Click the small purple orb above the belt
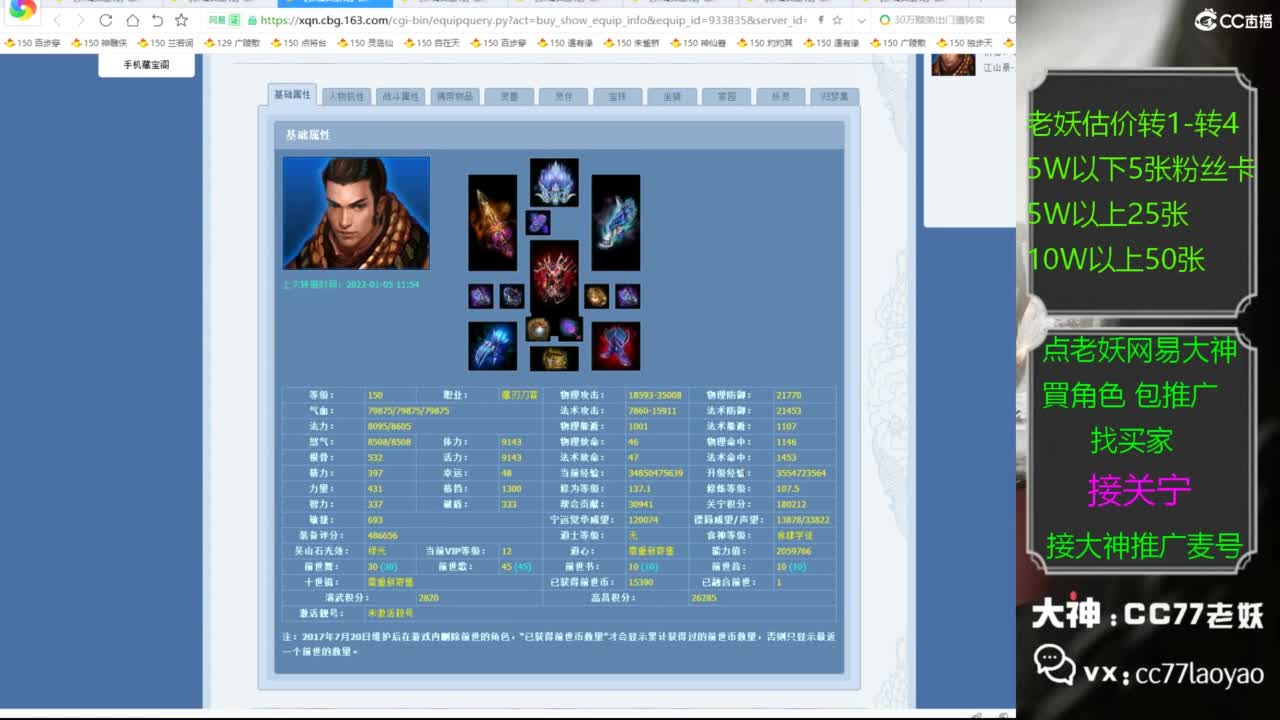Screen dimensions: 1280x720 pyautogui.click(x=570, y=329)
